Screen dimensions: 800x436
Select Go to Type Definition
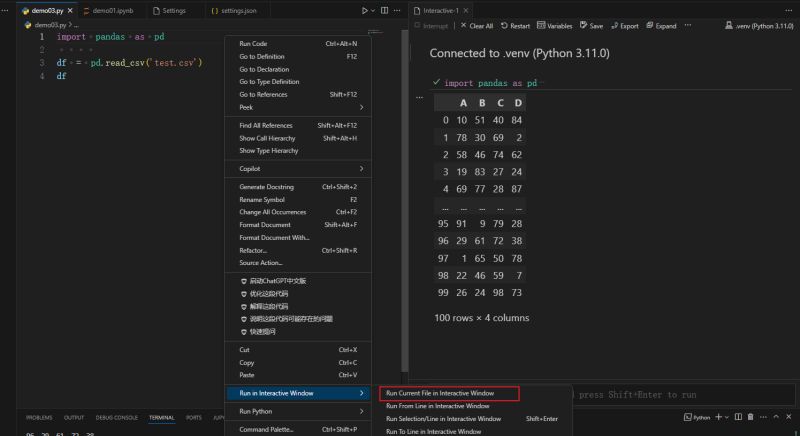pyautogui.click(x=298, y=82)
